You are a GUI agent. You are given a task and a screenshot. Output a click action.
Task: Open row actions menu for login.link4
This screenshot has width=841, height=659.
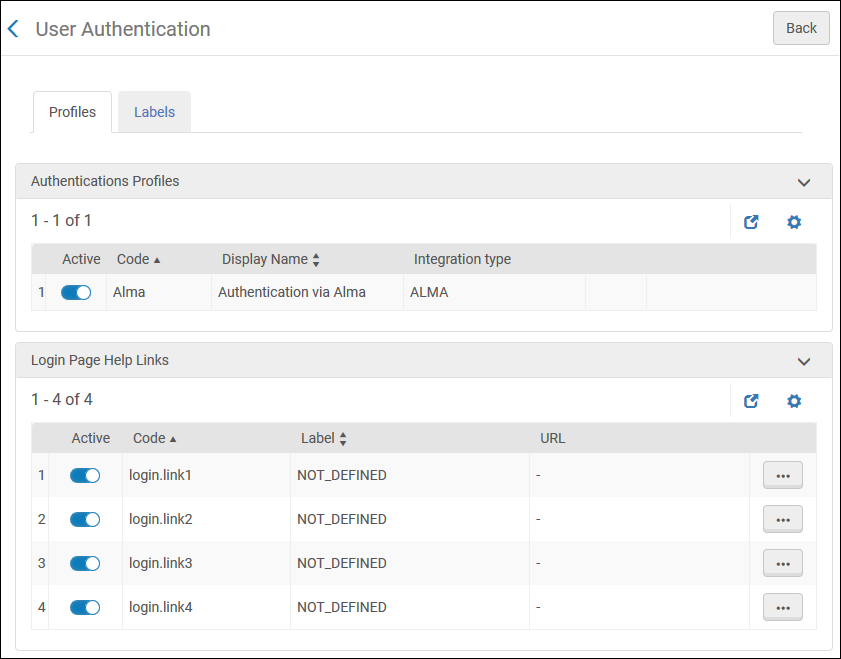(x=782, y=607)
